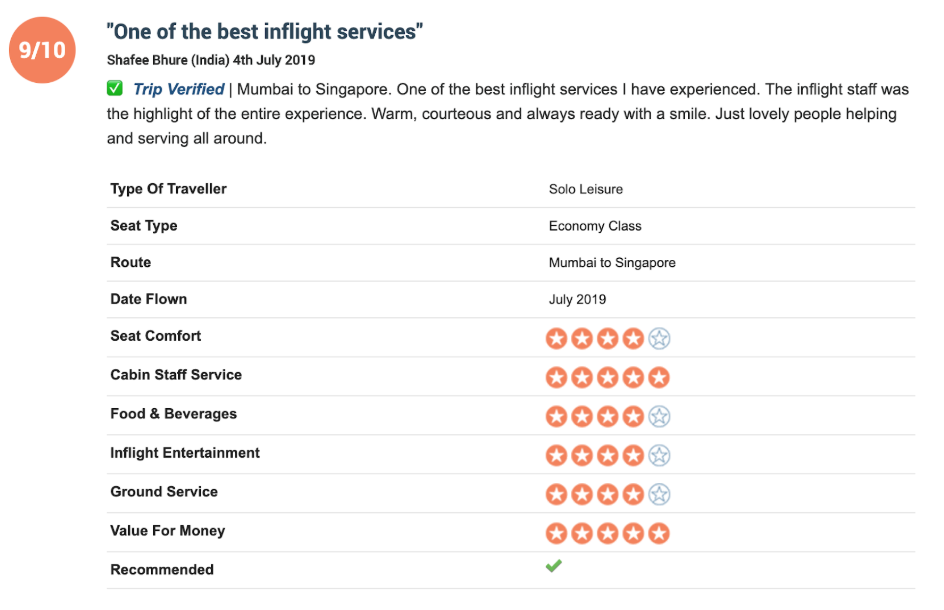
Task: Click the 9/10 rating badge
Action: coord(42,50)
